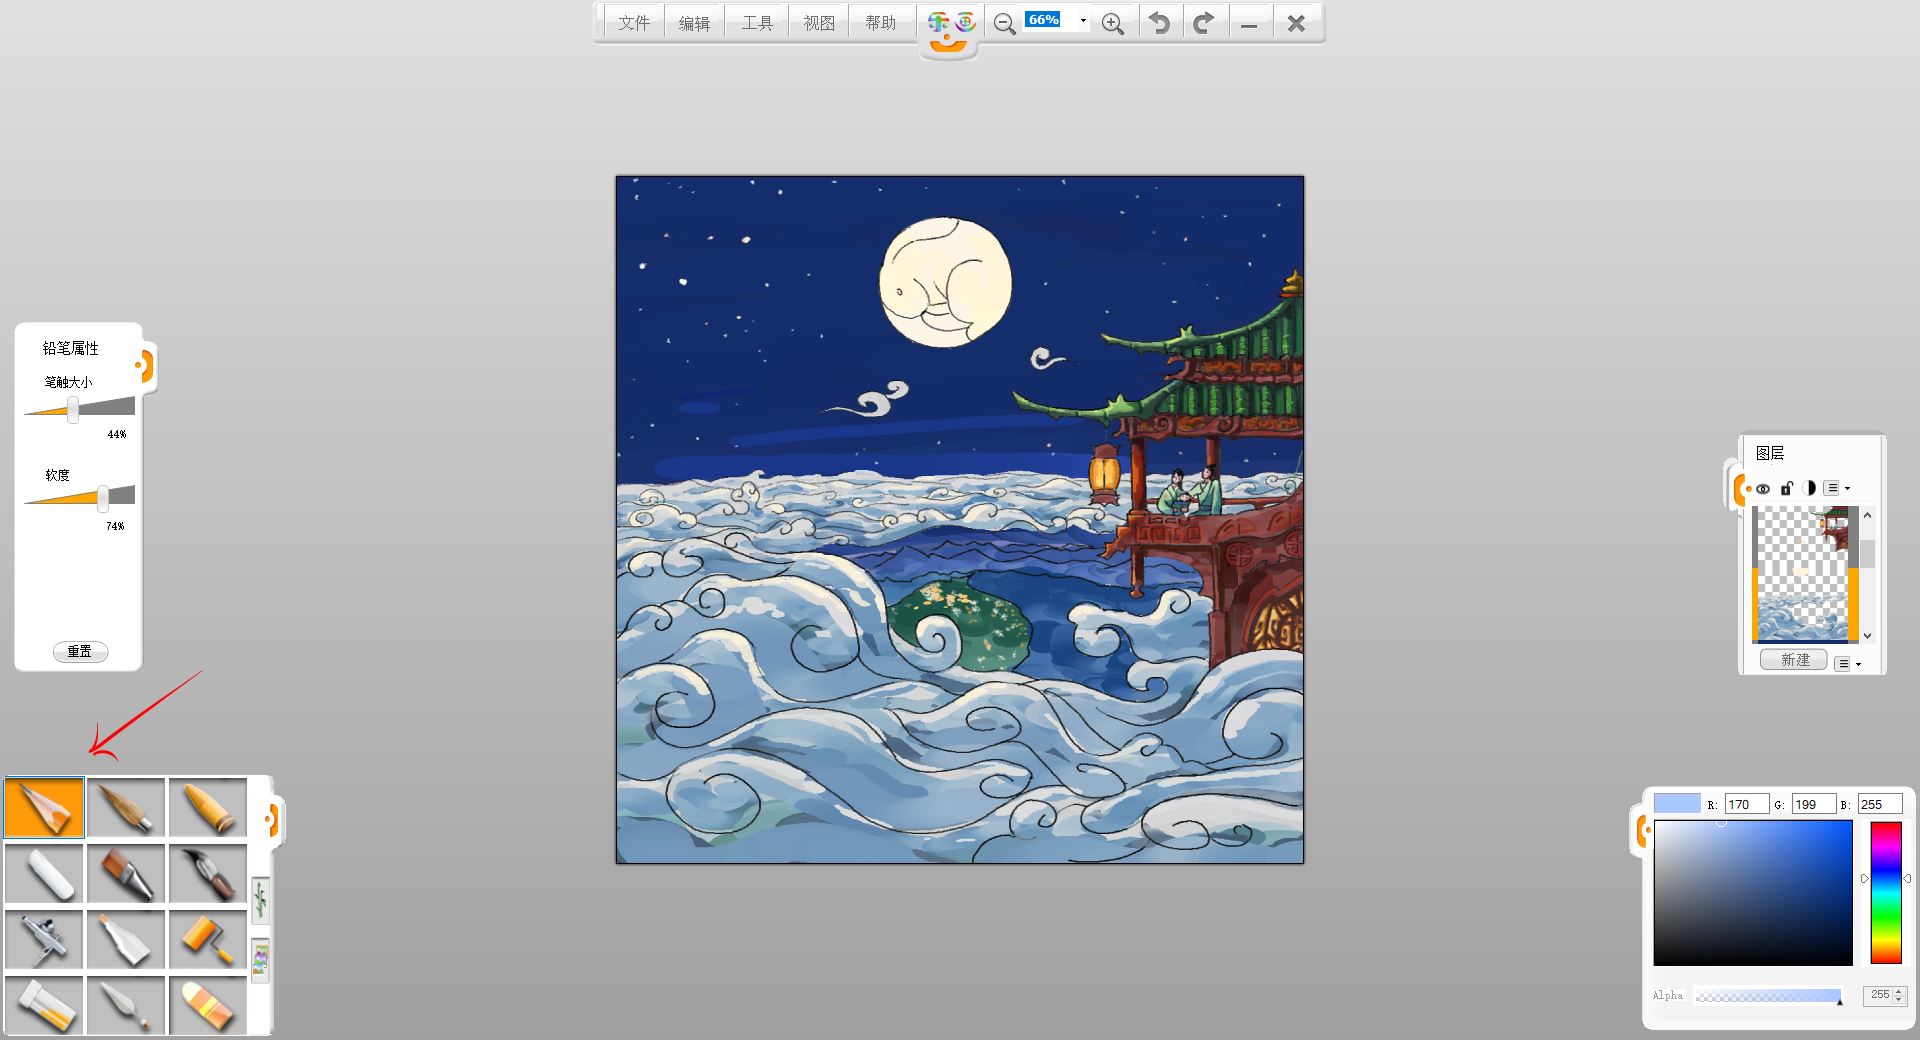Toggle layer visibility eye icon

point(1762,489)
